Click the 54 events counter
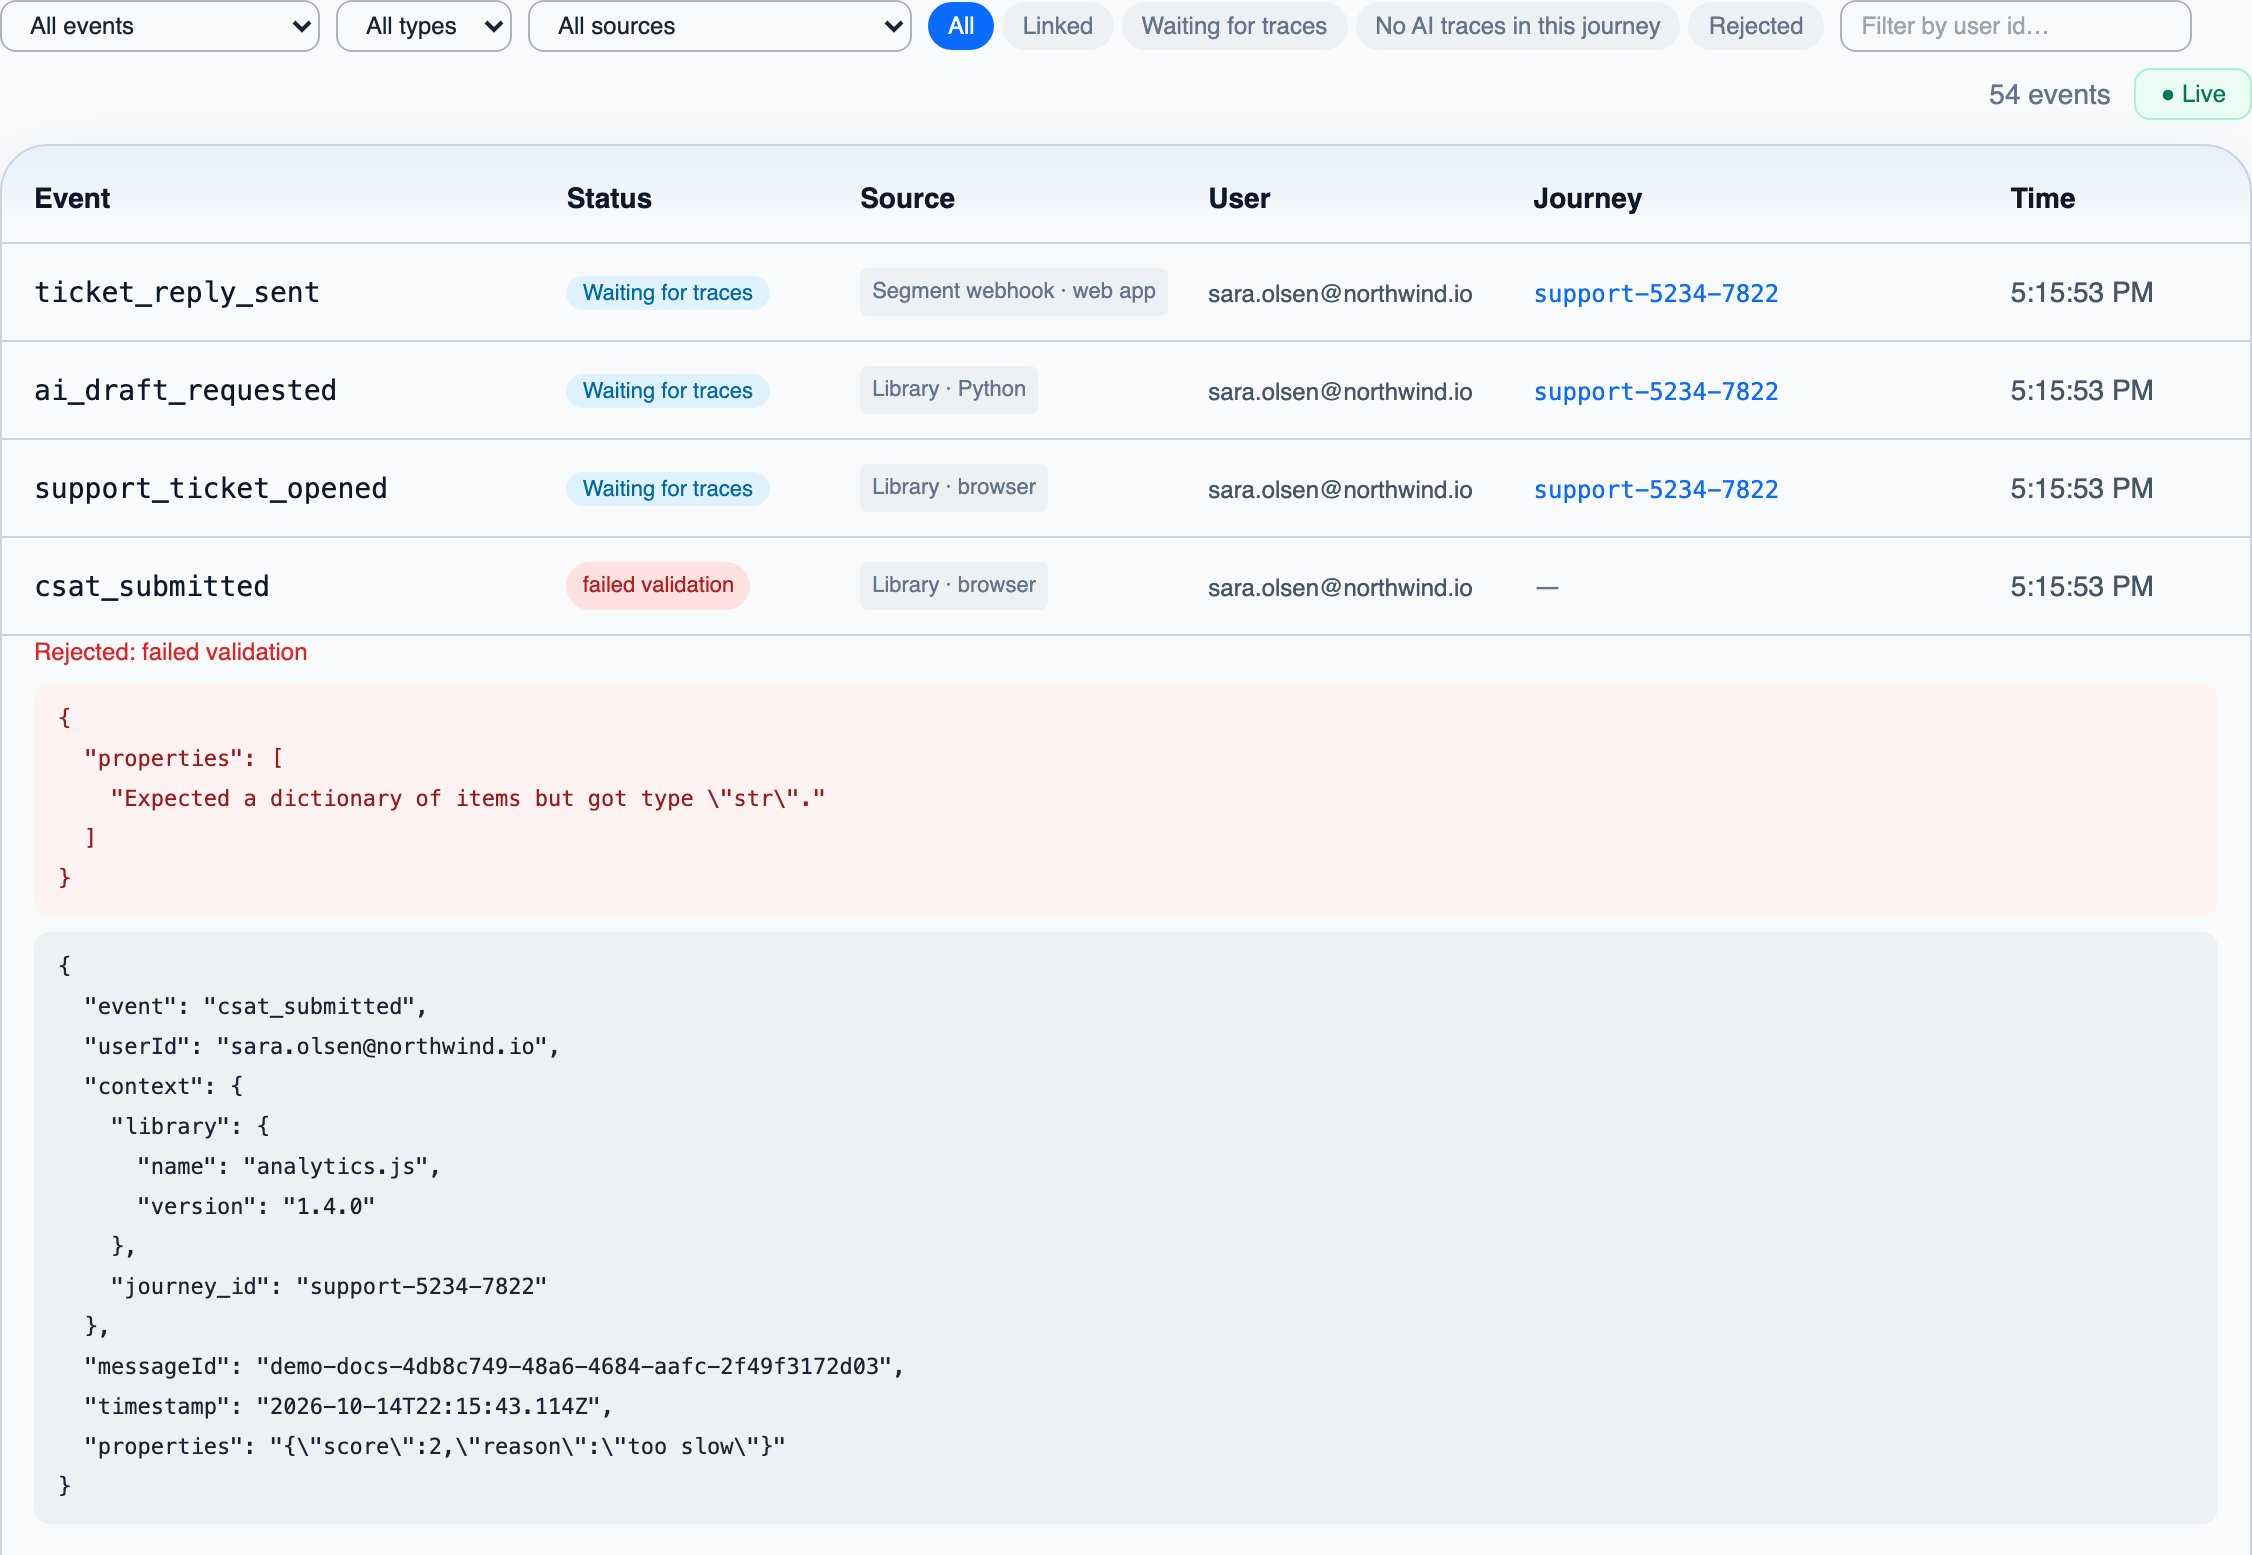This screenshot has height=1555, width=2252. tap(2049, 94)
